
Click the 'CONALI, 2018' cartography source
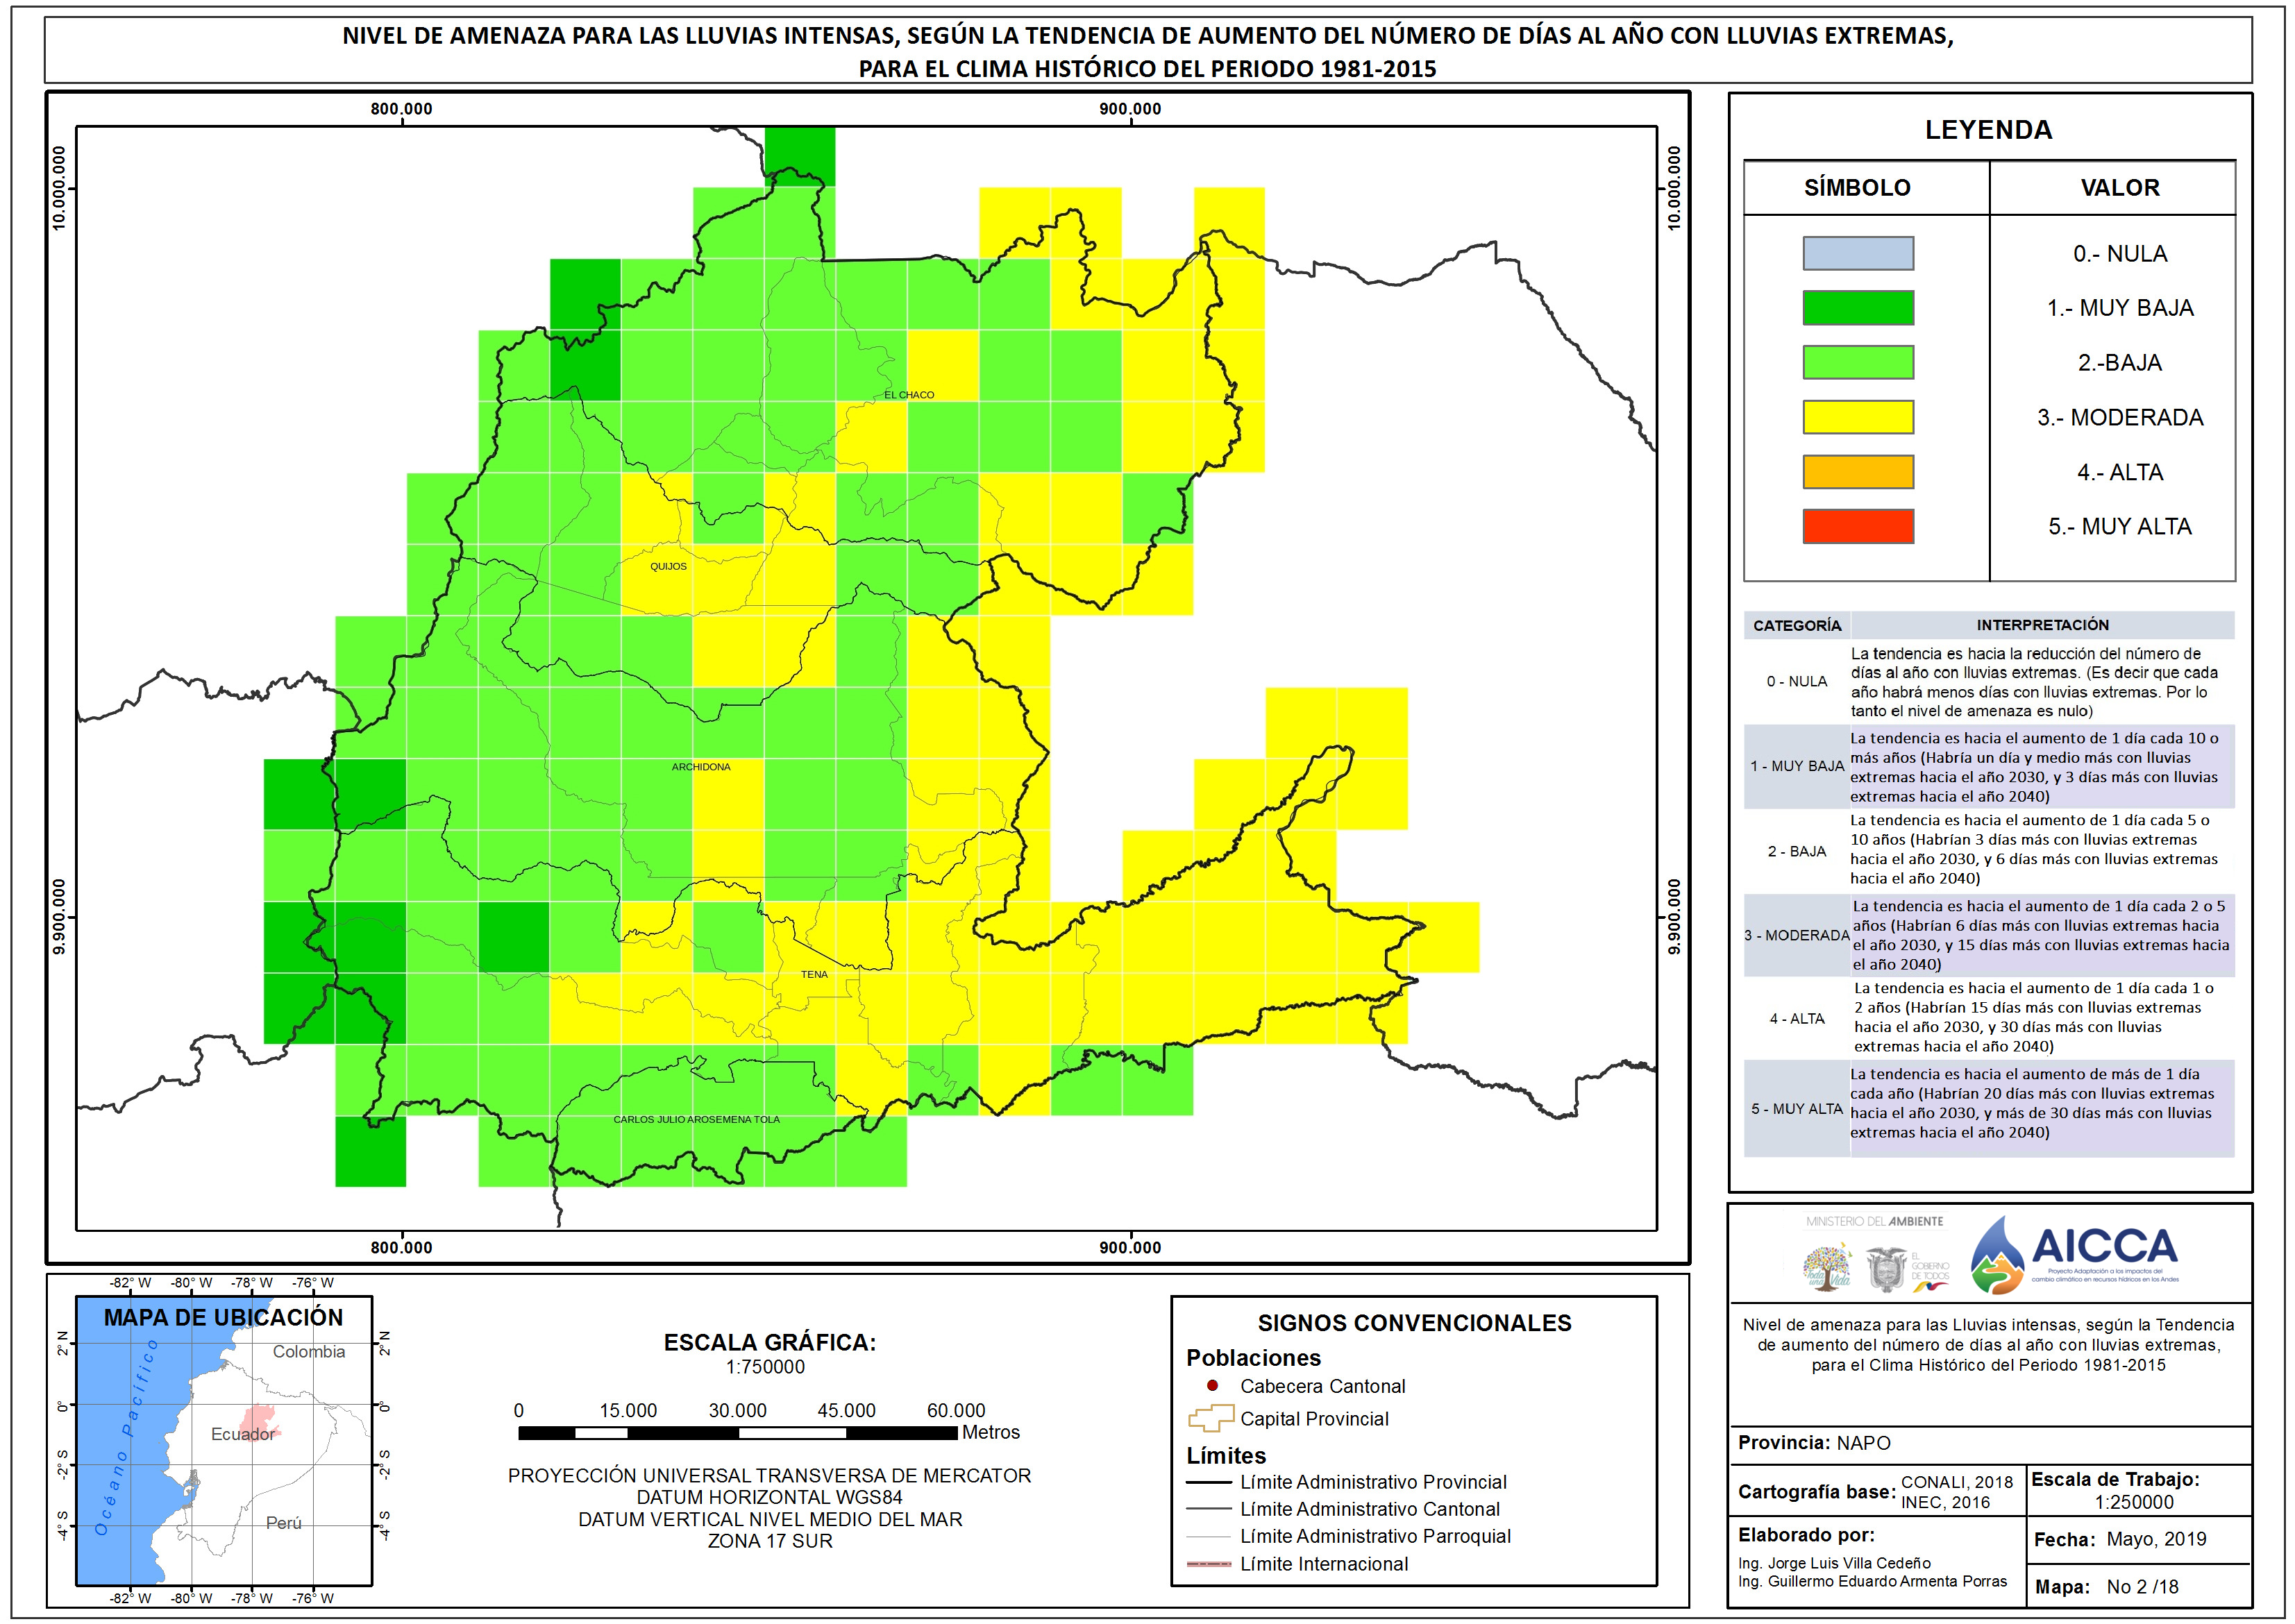1956,1482
